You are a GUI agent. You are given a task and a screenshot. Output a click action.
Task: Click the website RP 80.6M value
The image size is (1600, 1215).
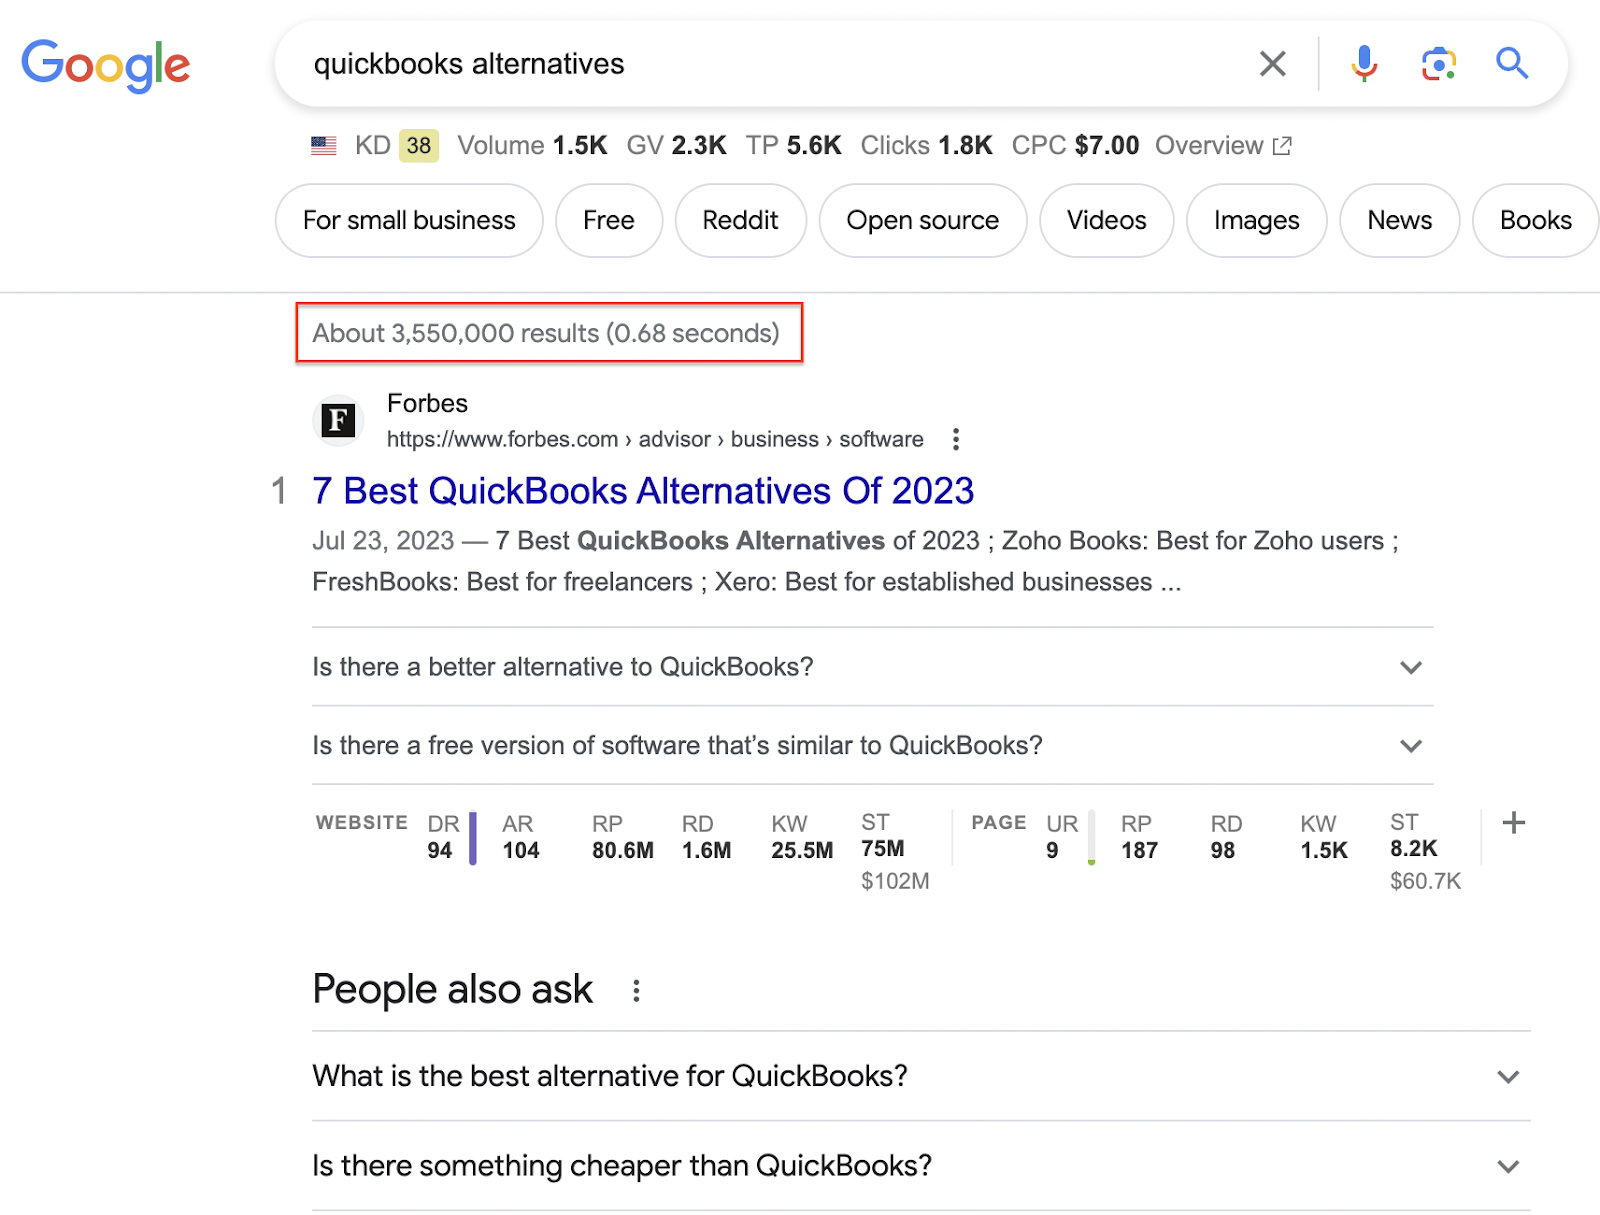(623, 851)
